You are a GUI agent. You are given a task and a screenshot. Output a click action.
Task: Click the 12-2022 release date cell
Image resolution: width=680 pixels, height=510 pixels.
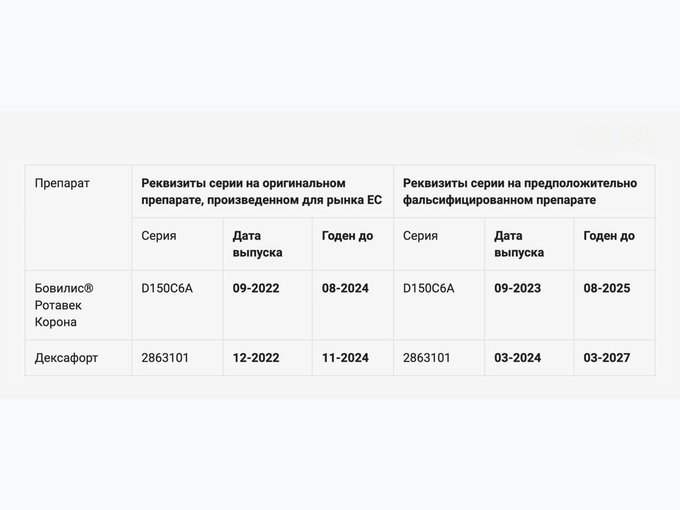pos(268,358)
